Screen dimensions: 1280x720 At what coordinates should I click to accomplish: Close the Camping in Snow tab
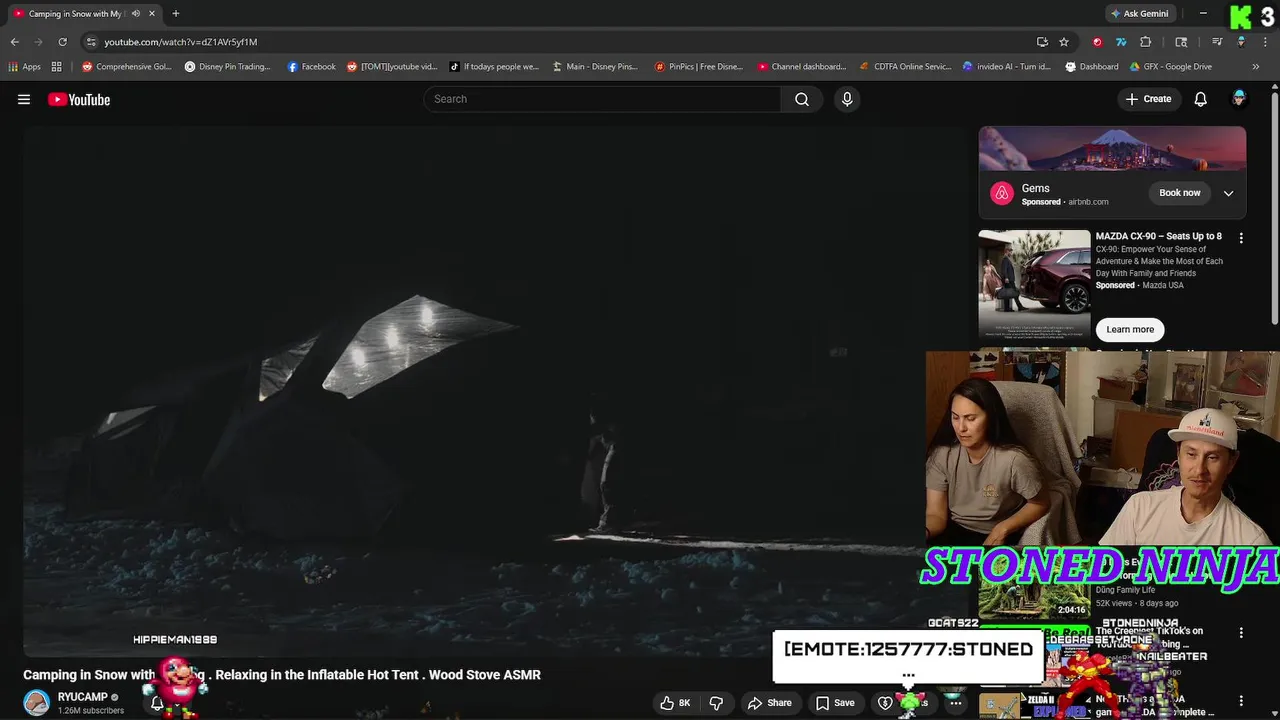pyautogui.click(x=152, y=14)
